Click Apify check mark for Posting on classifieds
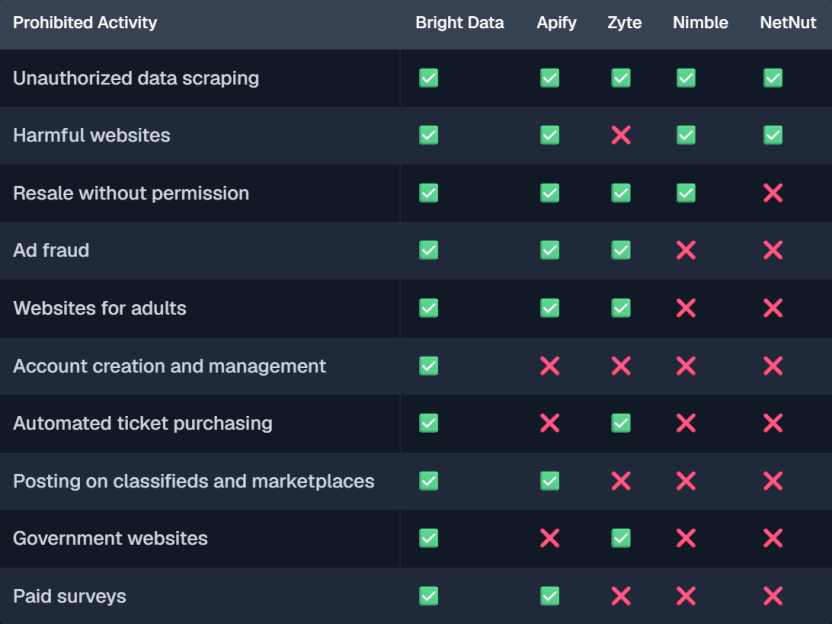The width and height of the screenshot is (832, 624). click(549, 481)
